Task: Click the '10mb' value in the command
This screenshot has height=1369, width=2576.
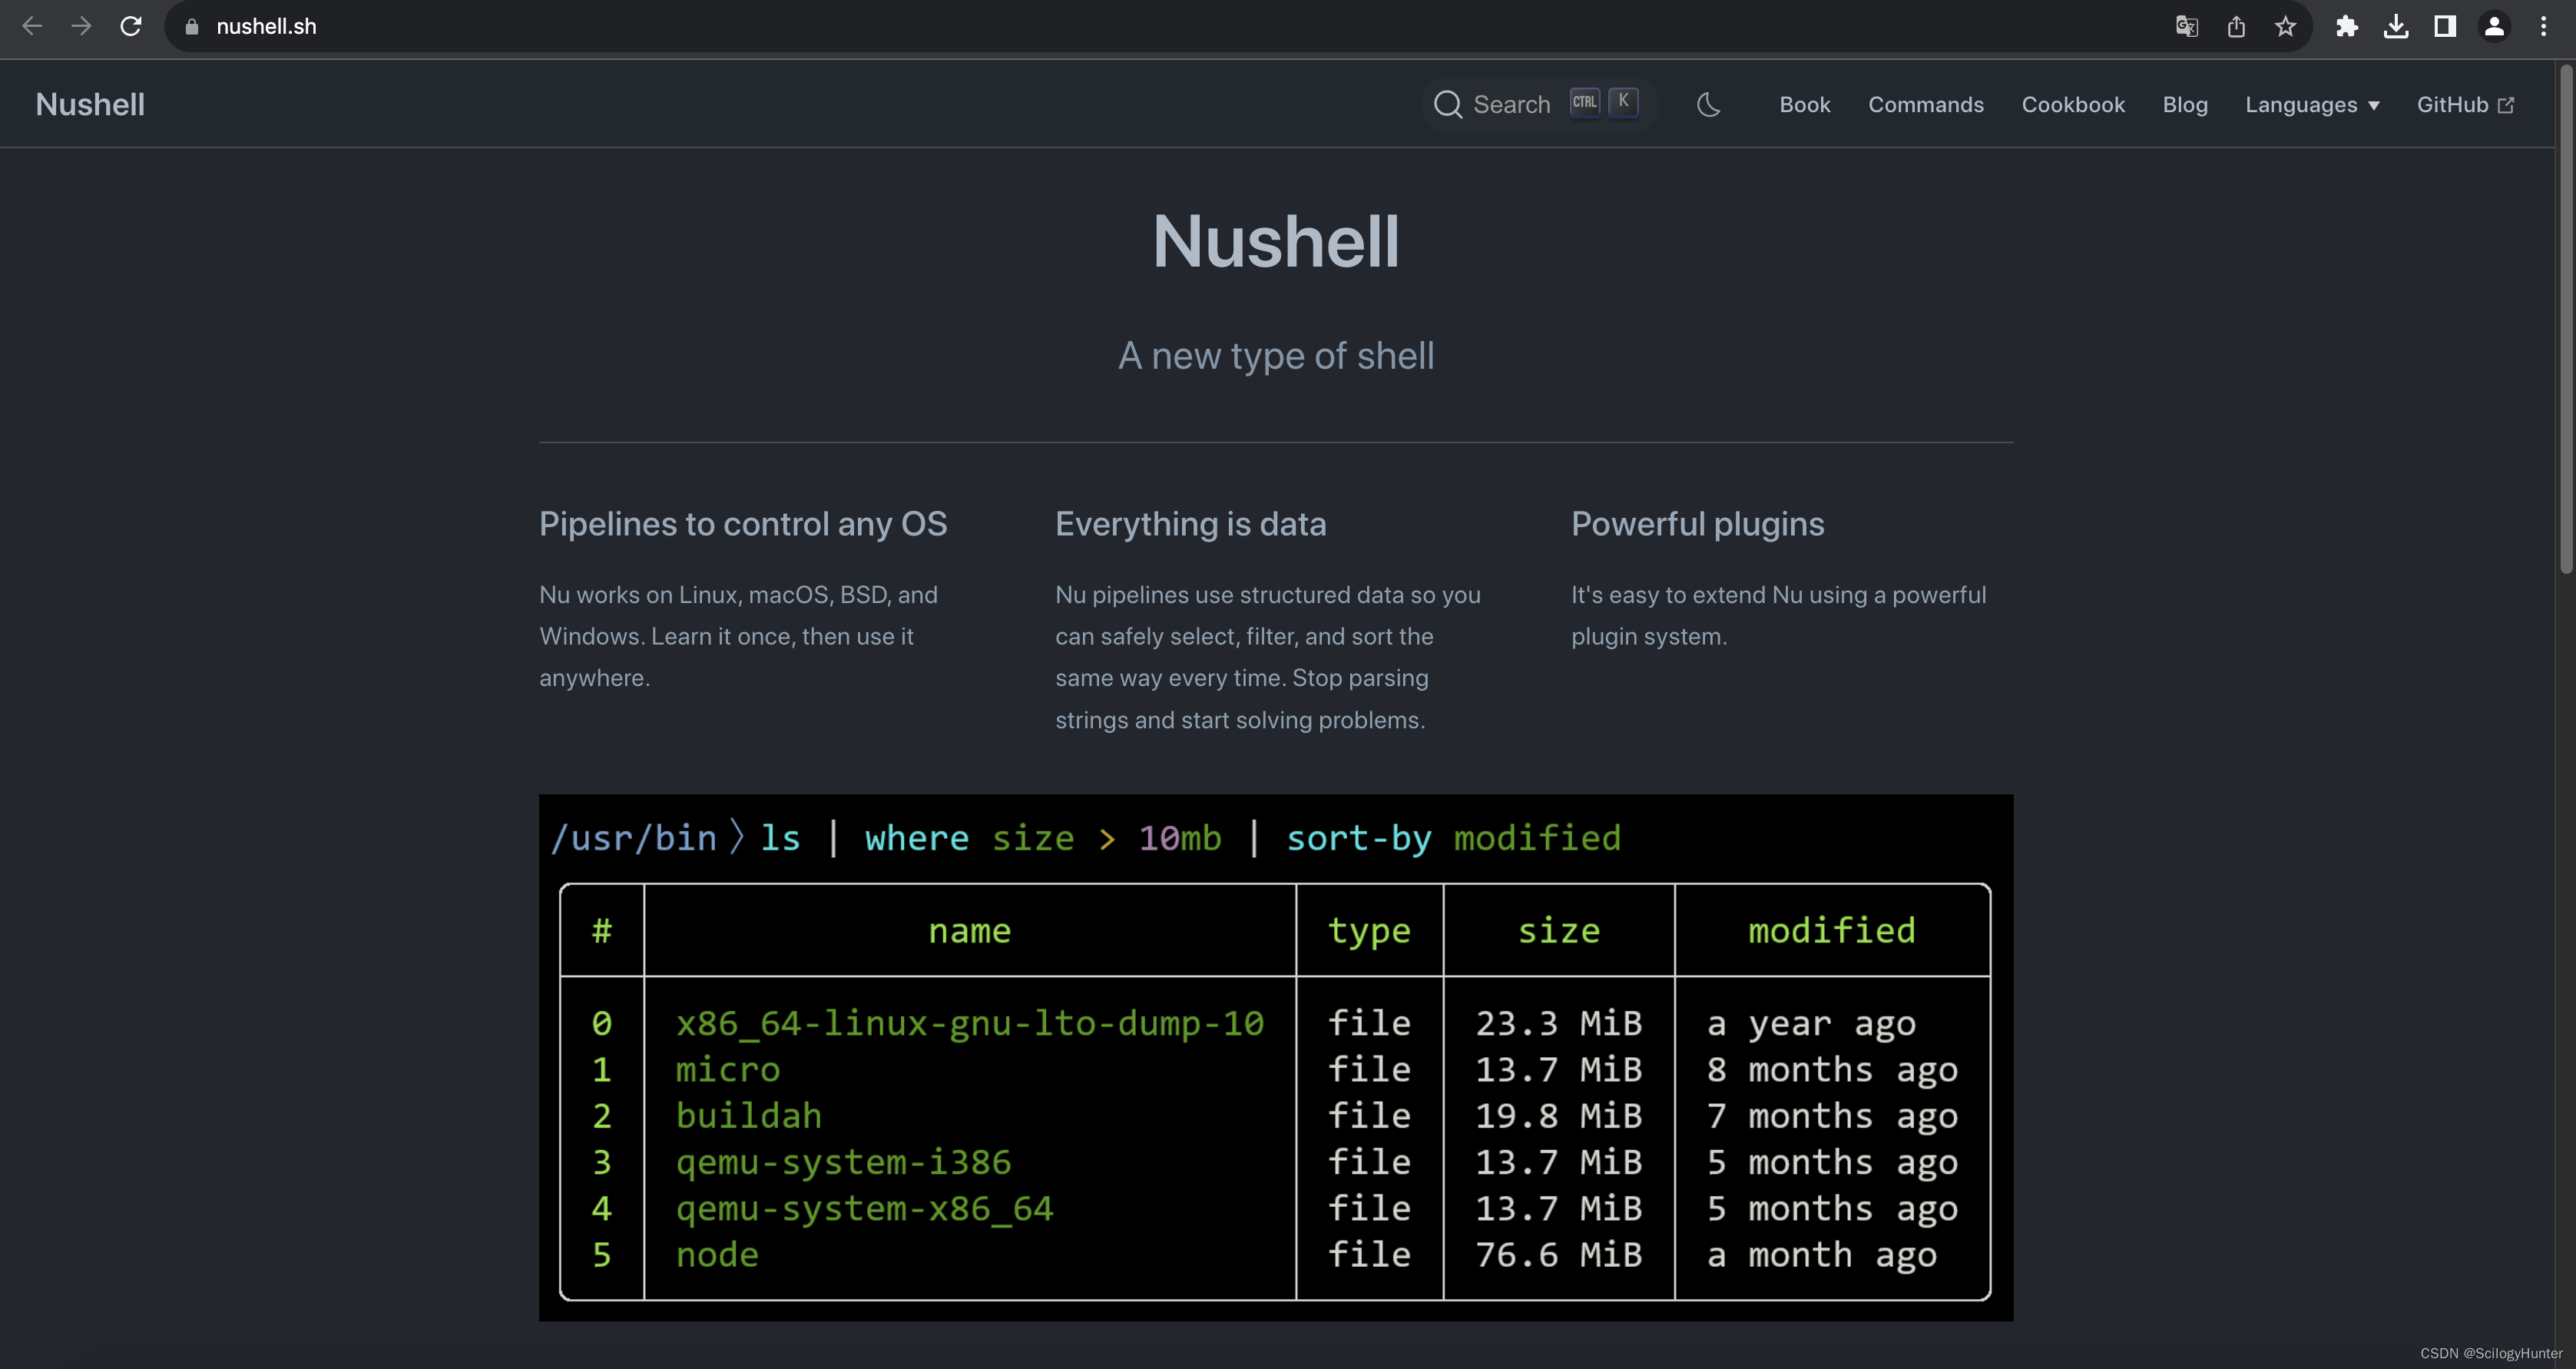Action: point(1180,838)
